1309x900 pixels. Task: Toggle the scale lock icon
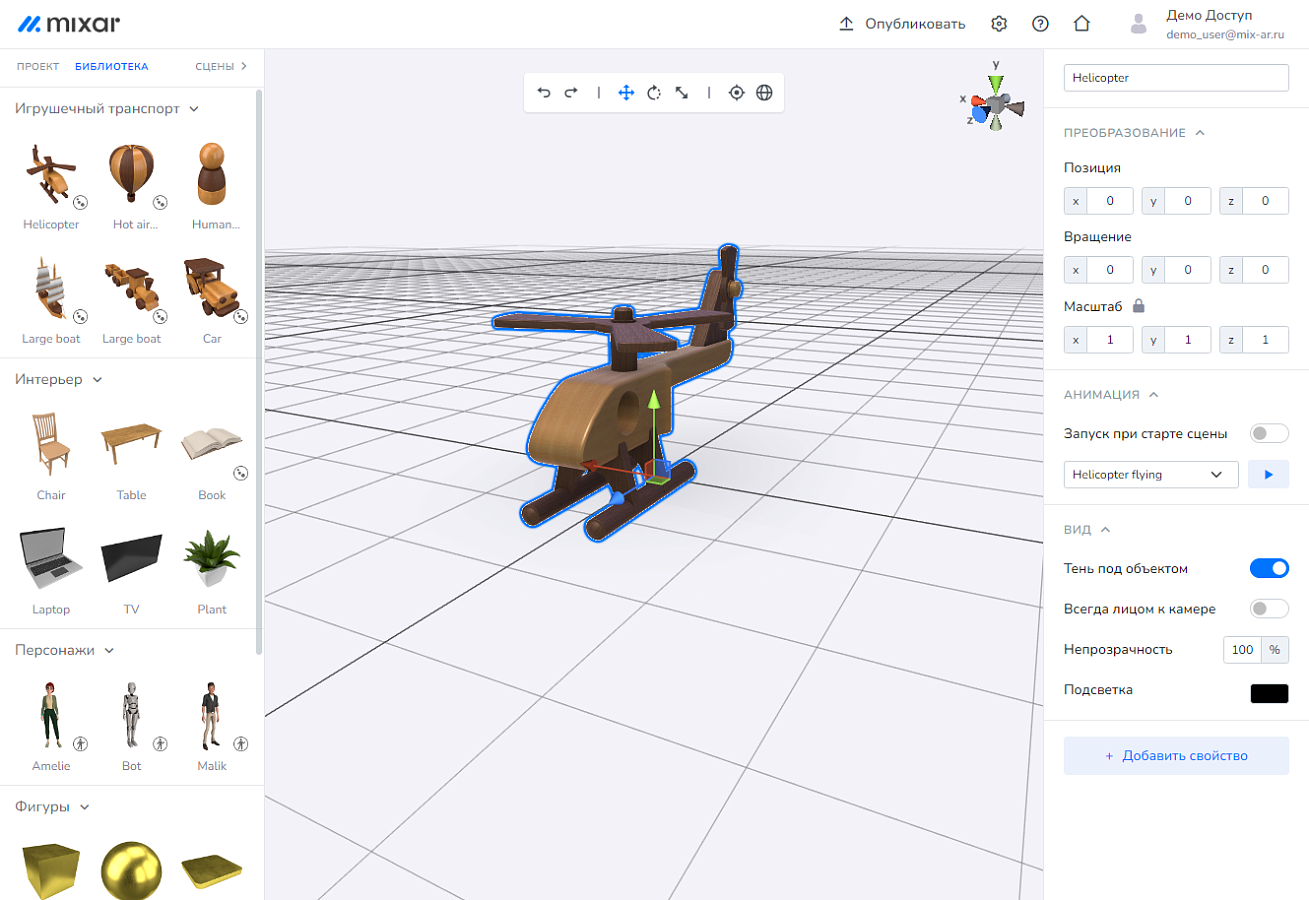(x=1138, y=306)
